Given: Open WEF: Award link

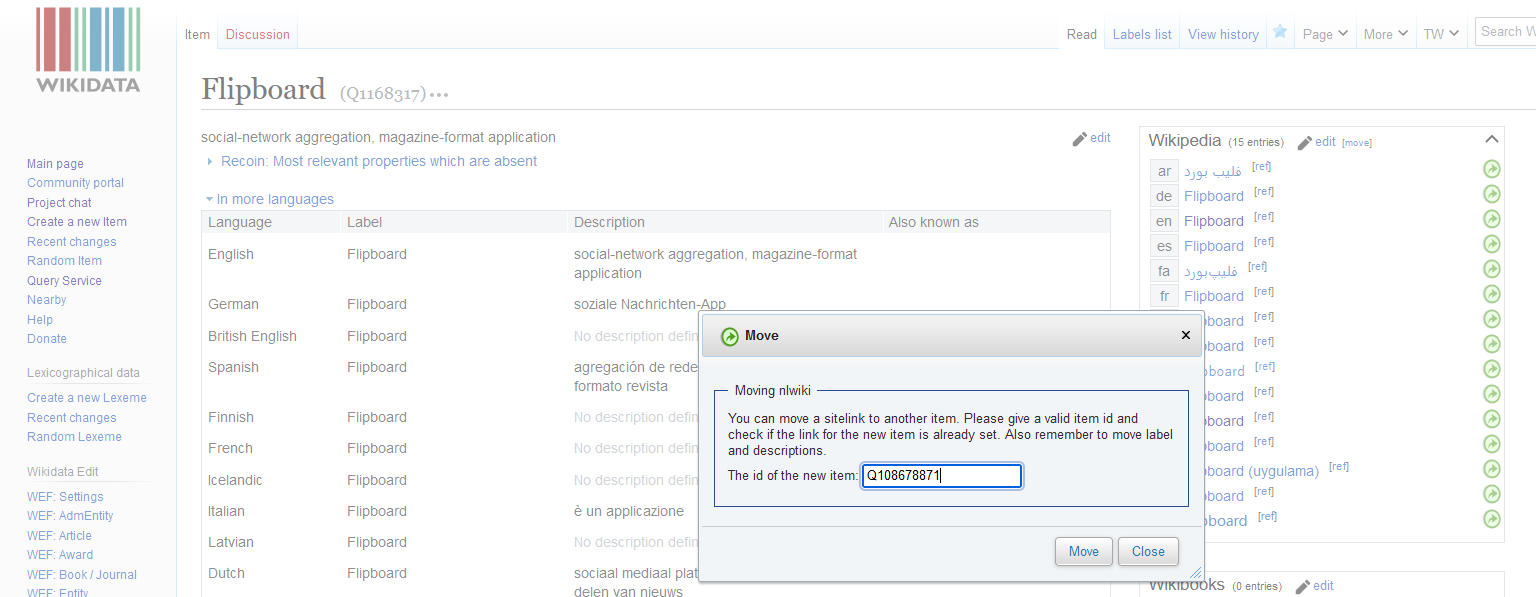Looking at the screenshot, I should [60, 555].
